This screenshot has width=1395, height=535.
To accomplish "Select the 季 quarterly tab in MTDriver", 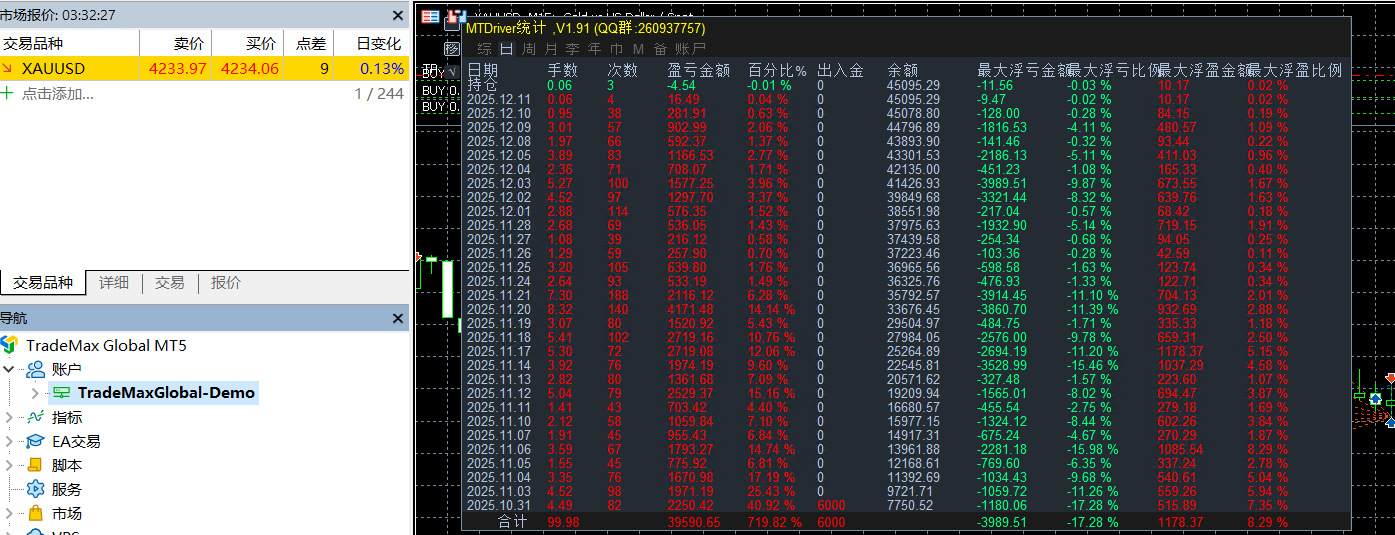I will pos(572,48).
